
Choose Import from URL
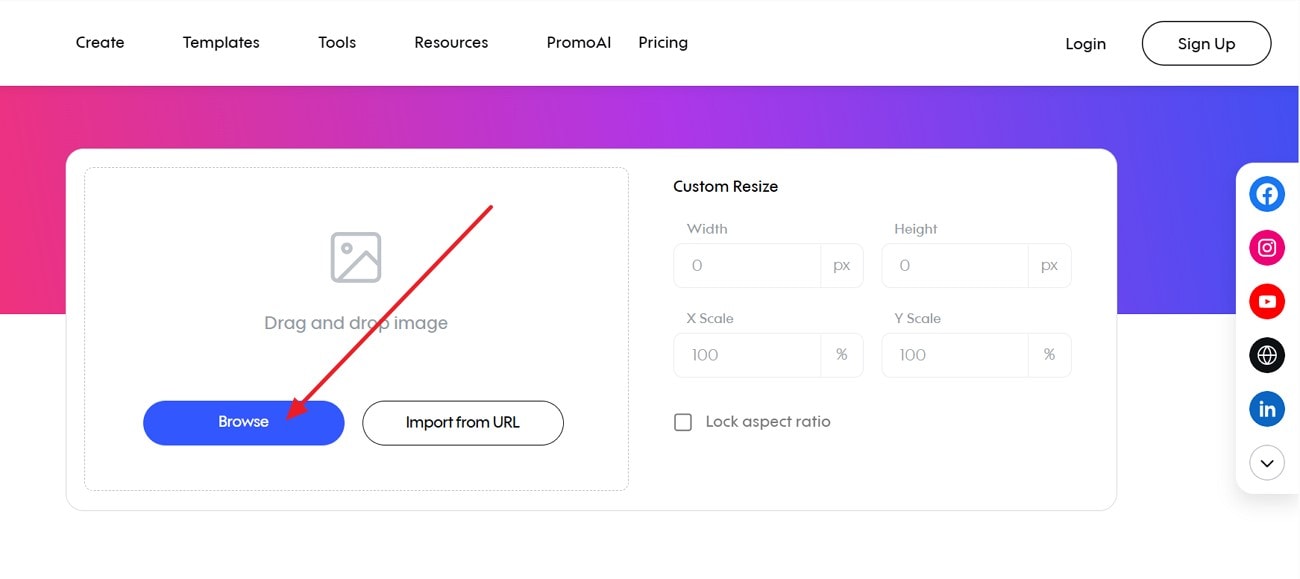pos(463,423)
